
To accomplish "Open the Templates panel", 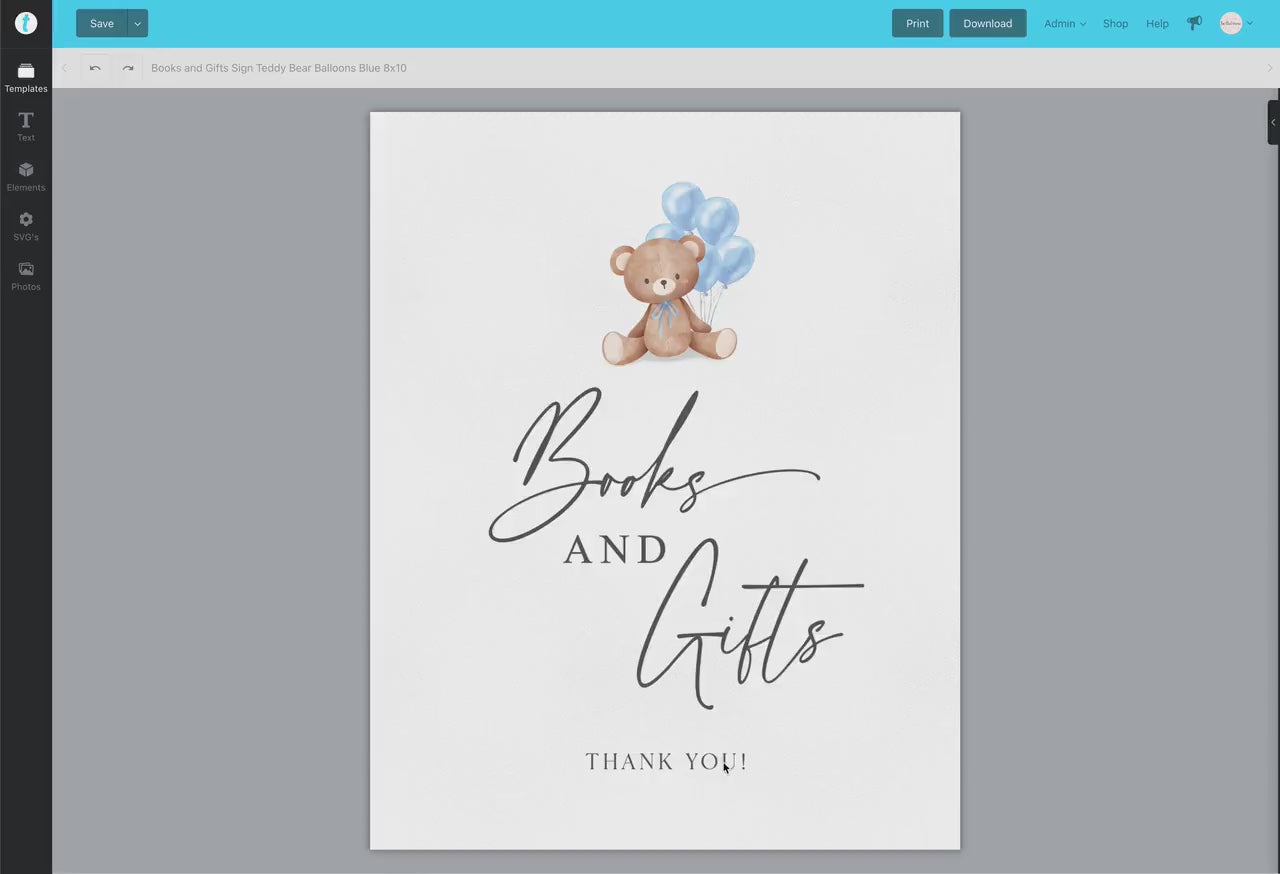I will click(26, 78).
